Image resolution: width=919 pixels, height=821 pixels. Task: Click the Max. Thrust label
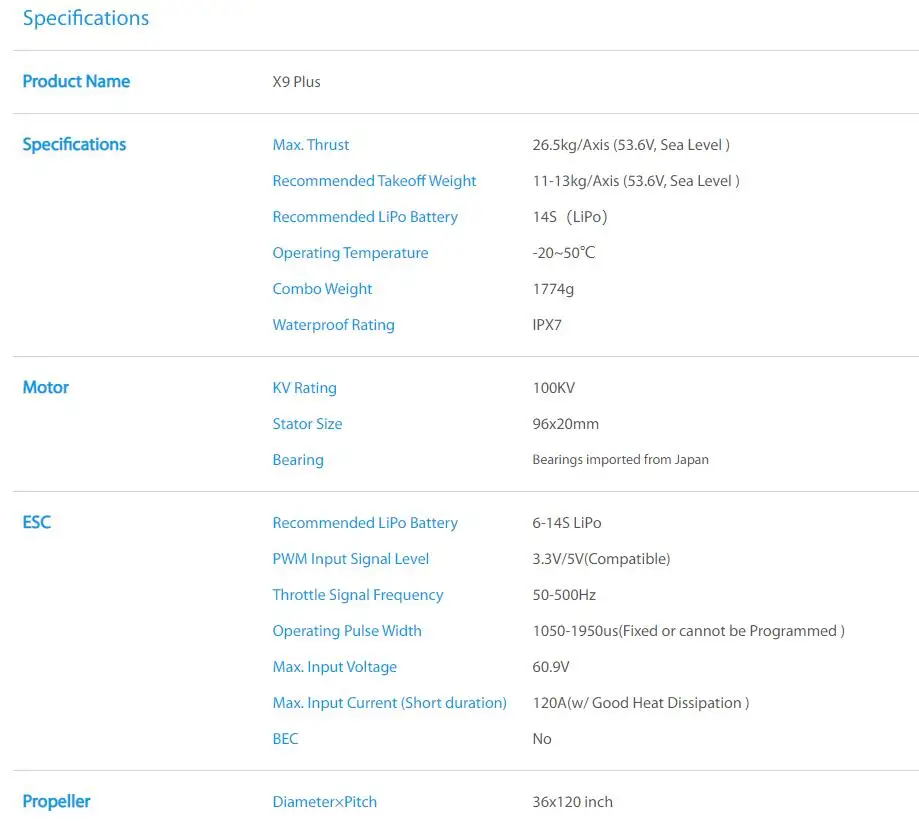pyautogui.click(x=311, y=145)
